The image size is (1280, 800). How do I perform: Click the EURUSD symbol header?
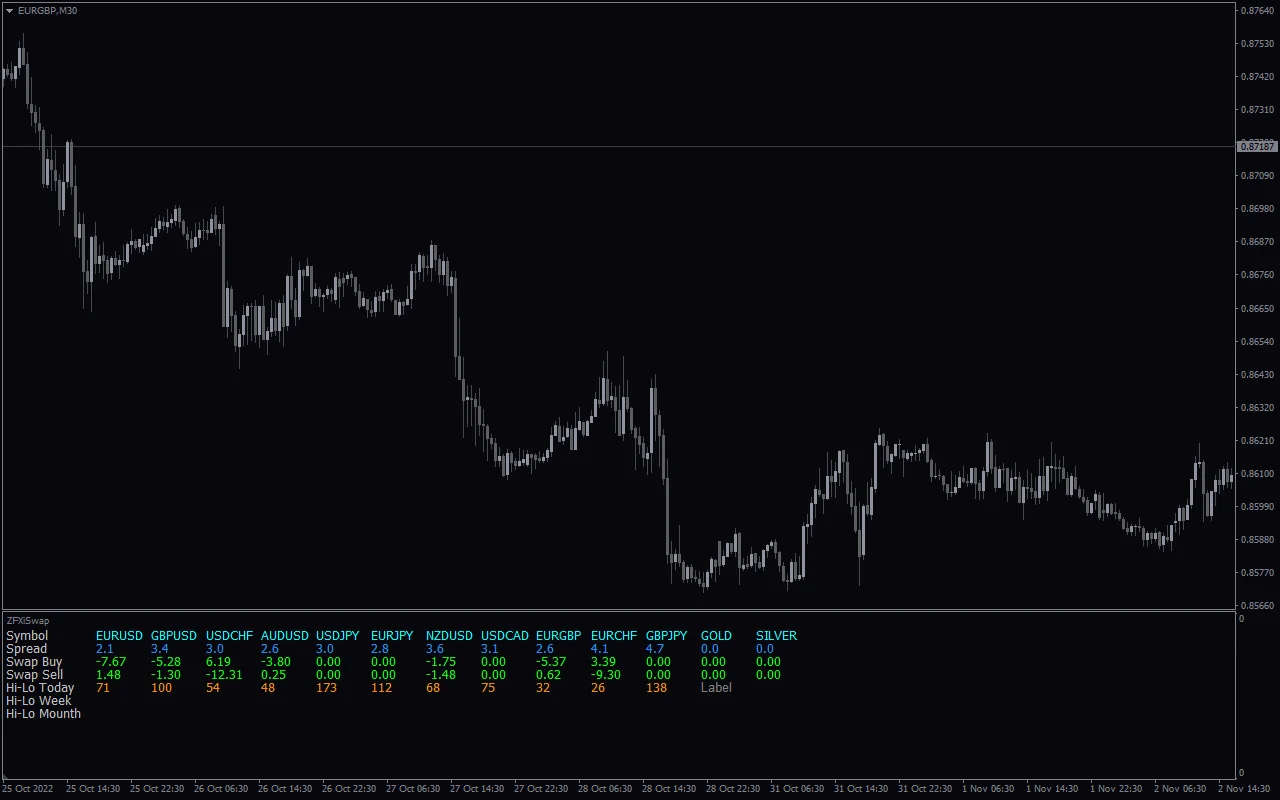pyautogui.click(x=119, y=636)
